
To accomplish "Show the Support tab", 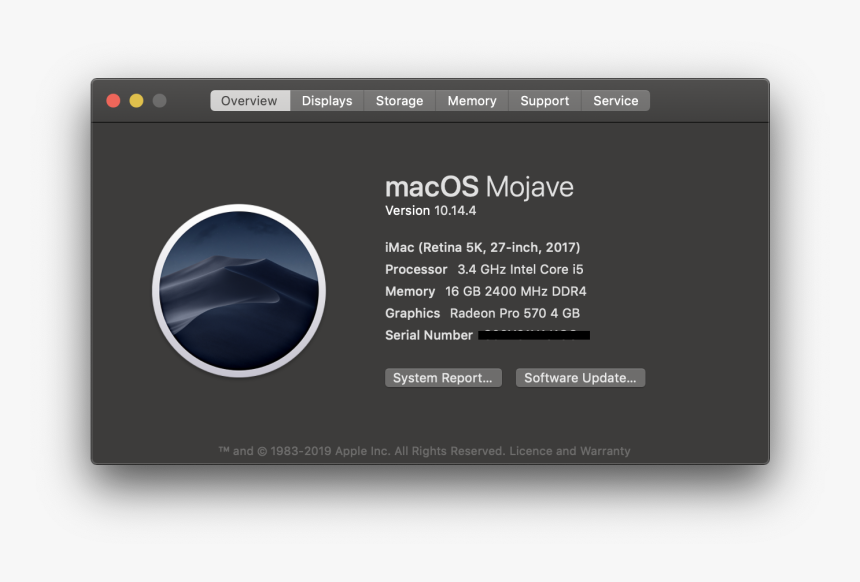I will (545, 101).
